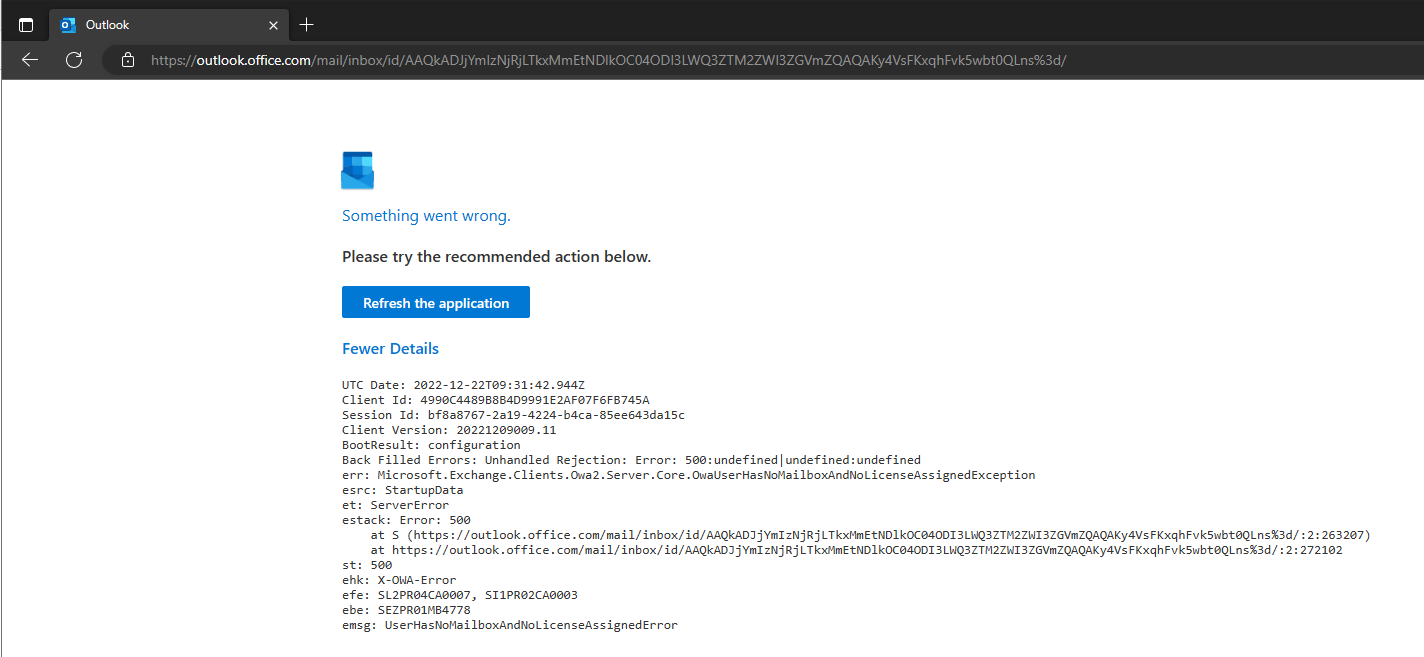Click the browser back arrow

(x=30, y=60)
